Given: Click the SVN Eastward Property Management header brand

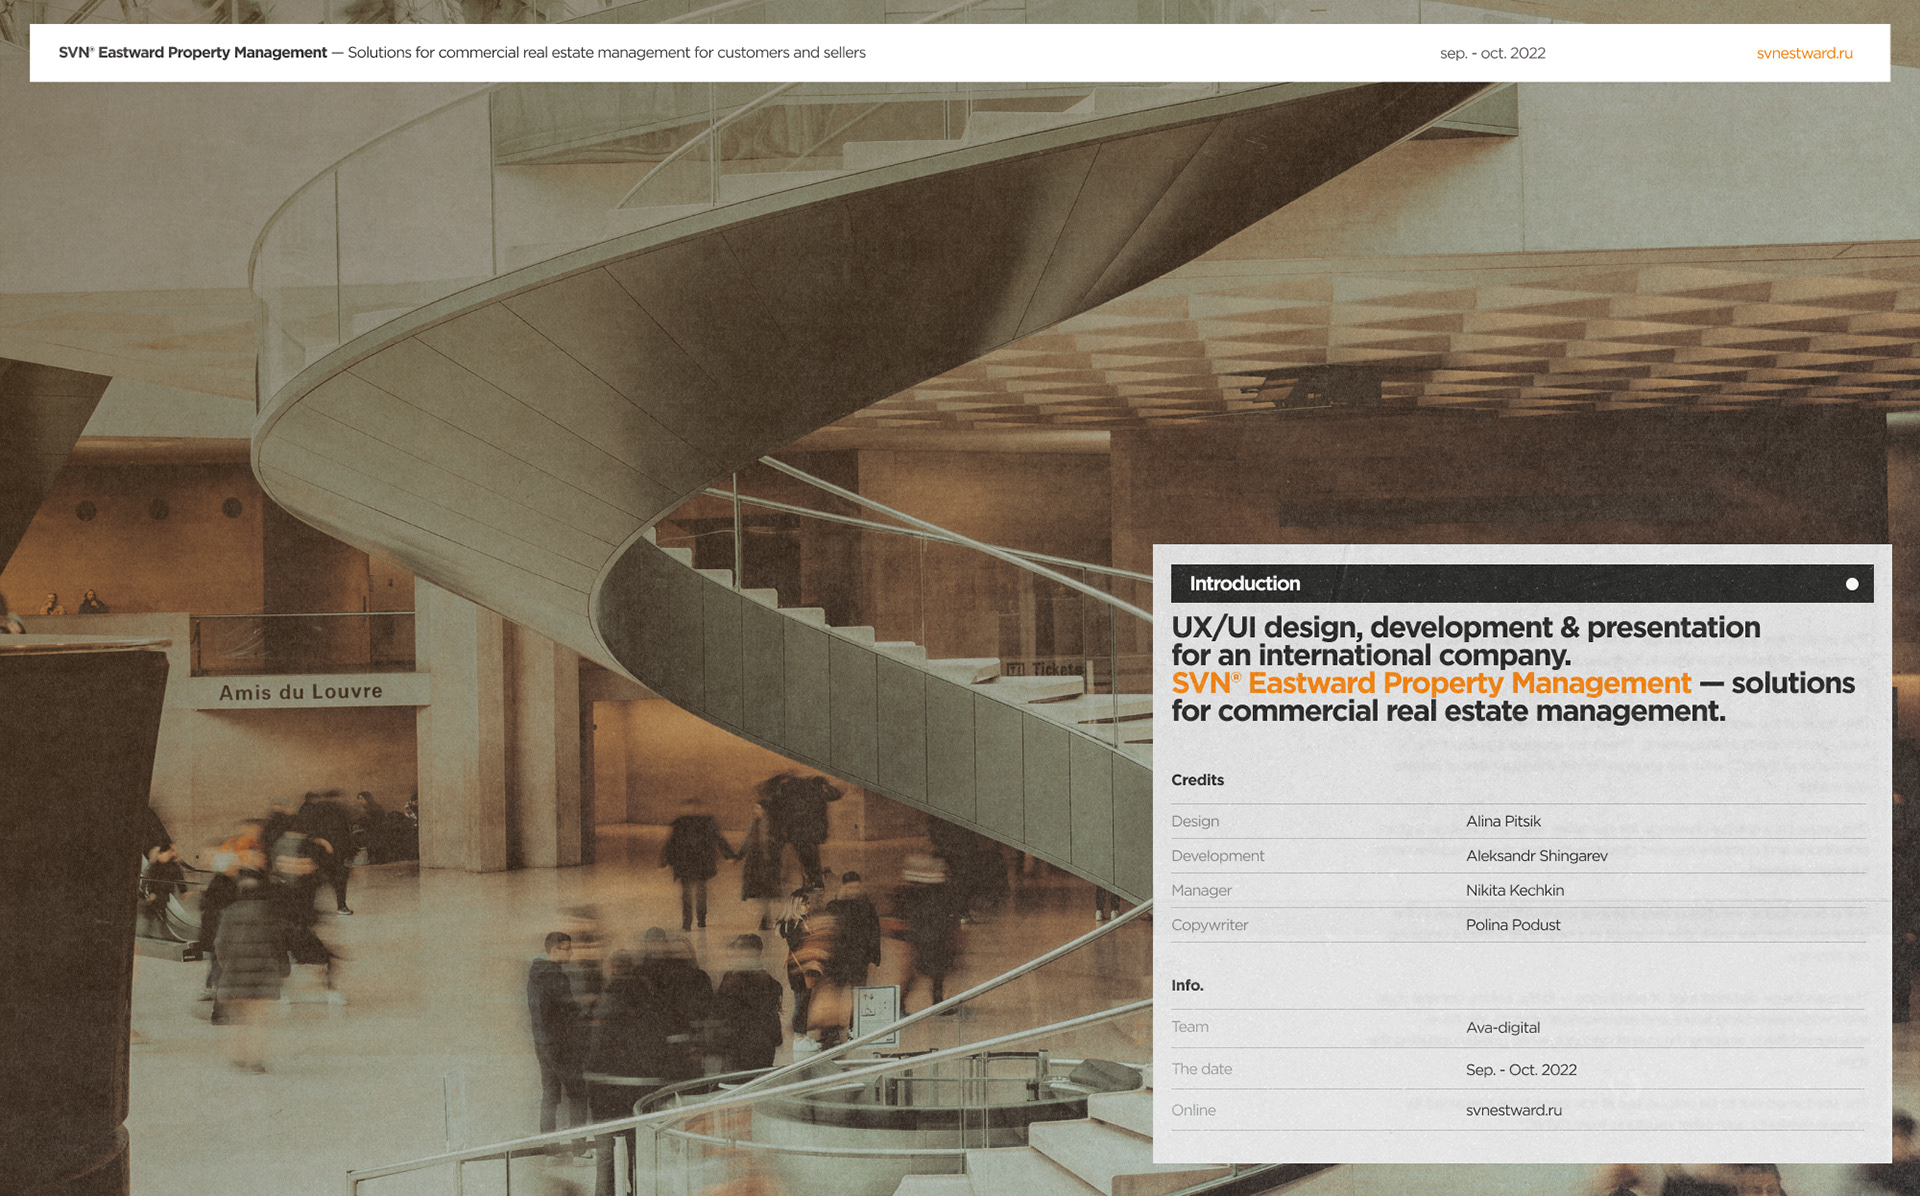Looking at the screenshot, I should (192, 53).
